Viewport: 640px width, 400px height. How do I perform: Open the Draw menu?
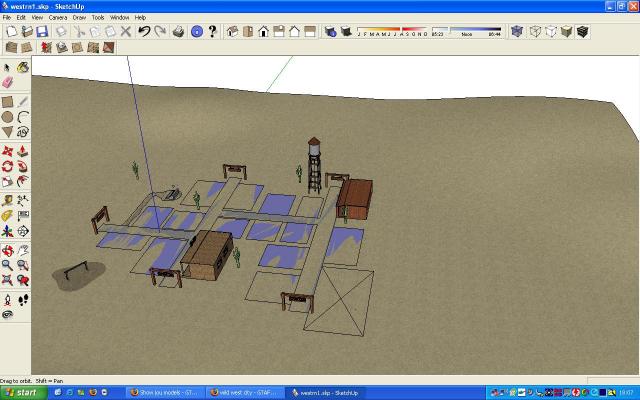pyautogui.click(x=80, y=17)
